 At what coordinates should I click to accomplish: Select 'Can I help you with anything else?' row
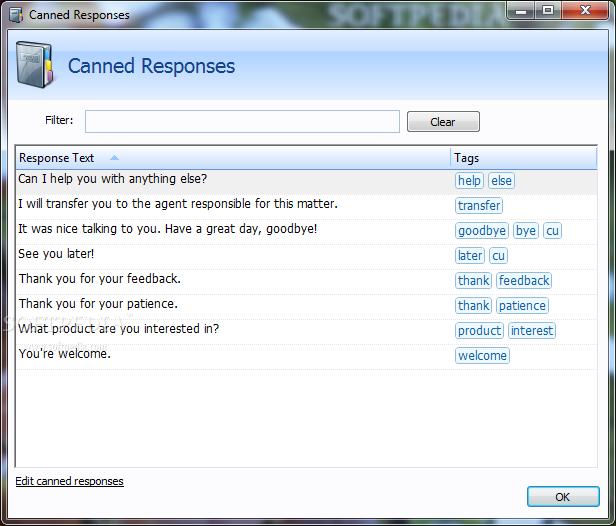[x=306, y=181]
